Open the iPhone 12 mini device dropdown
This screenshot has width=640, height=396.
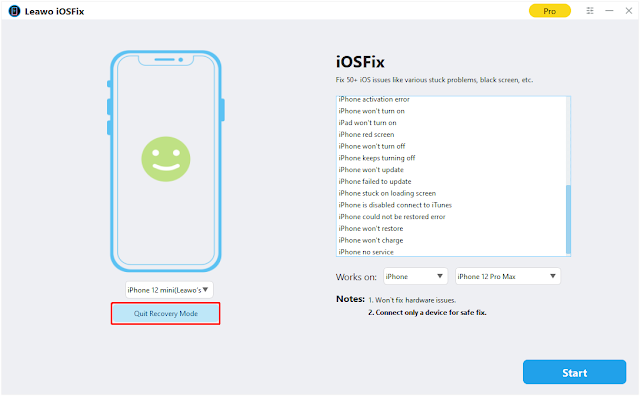[169, 290]
